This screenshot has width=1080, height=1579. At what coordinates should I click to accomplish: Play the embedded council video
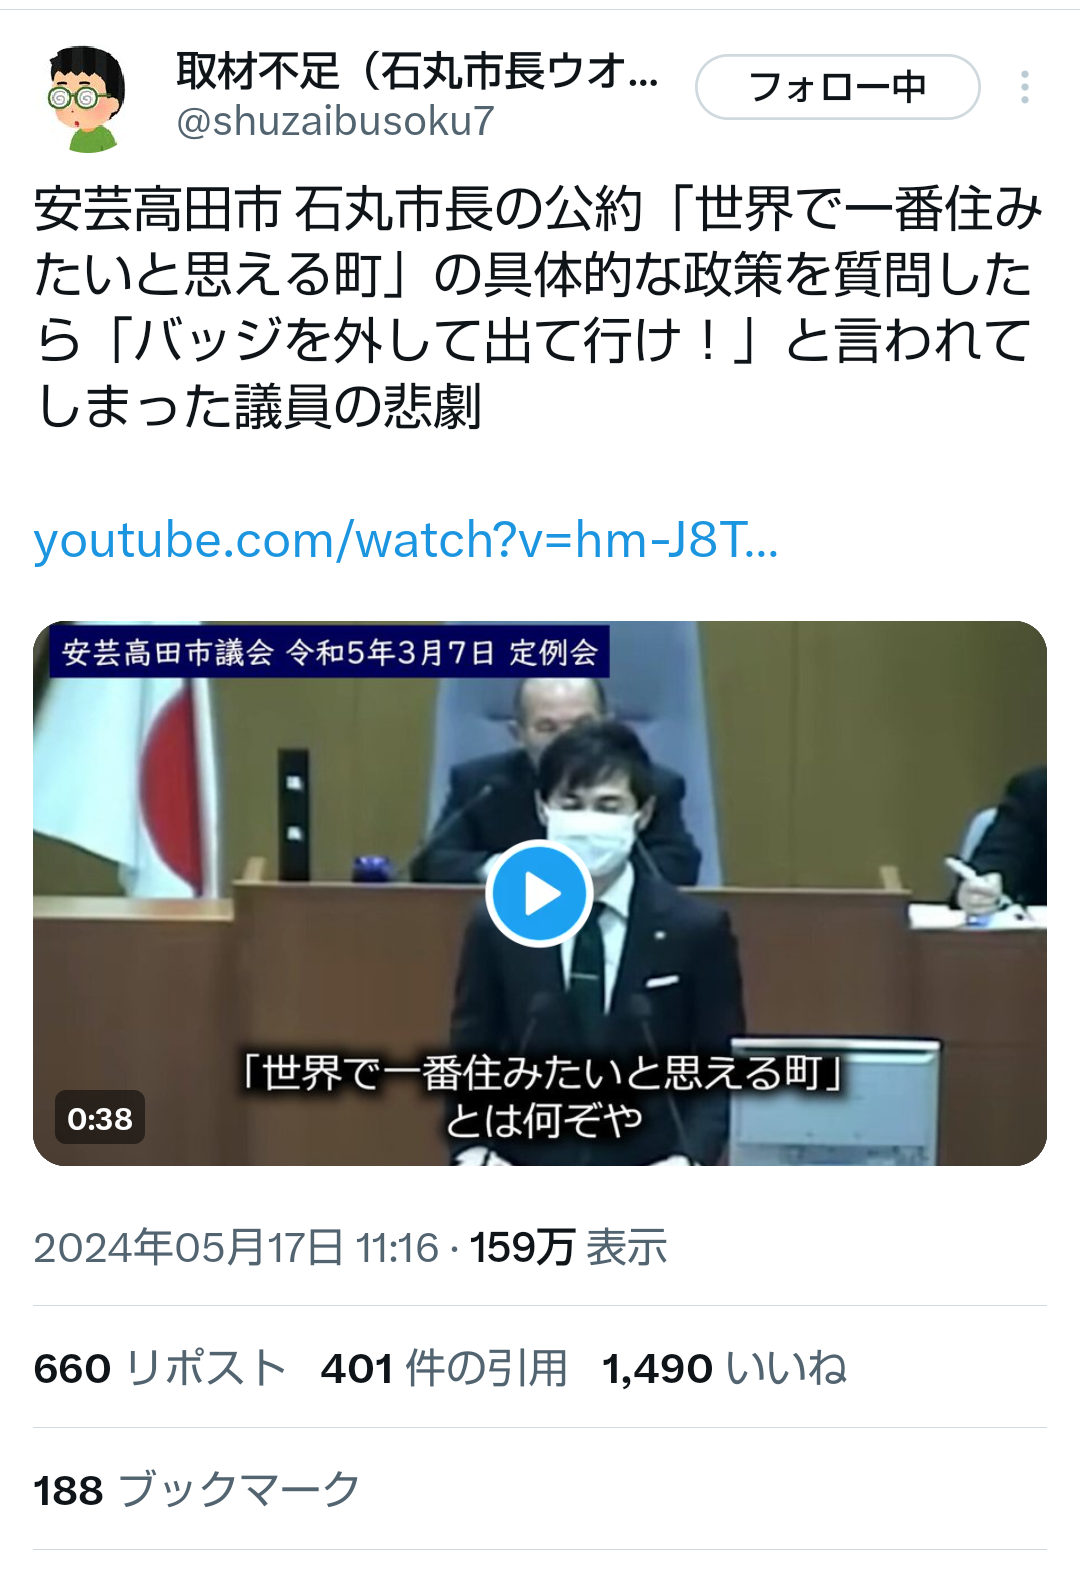tap(540, 895)
